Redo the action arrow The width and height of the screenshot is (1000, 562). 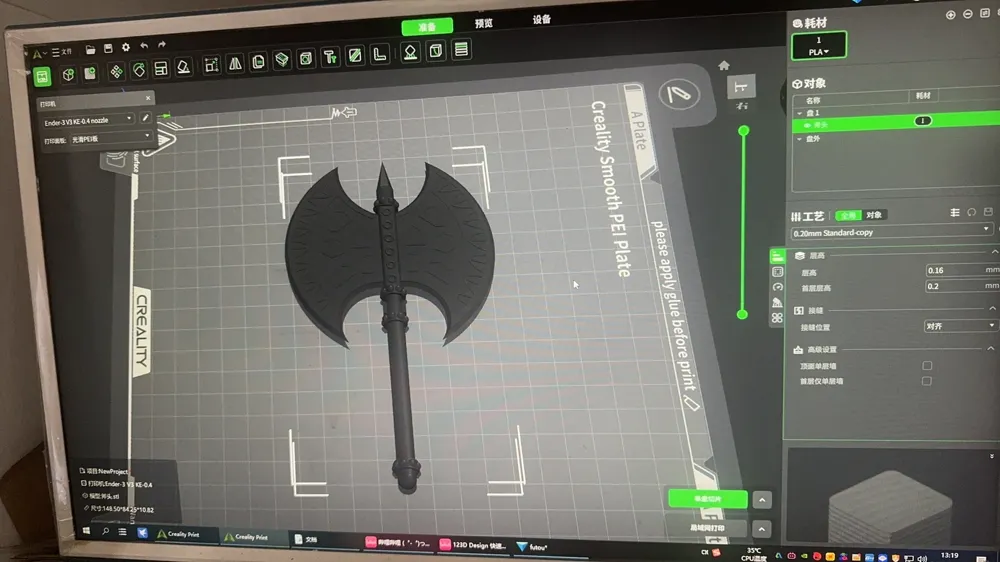[162, 45]
